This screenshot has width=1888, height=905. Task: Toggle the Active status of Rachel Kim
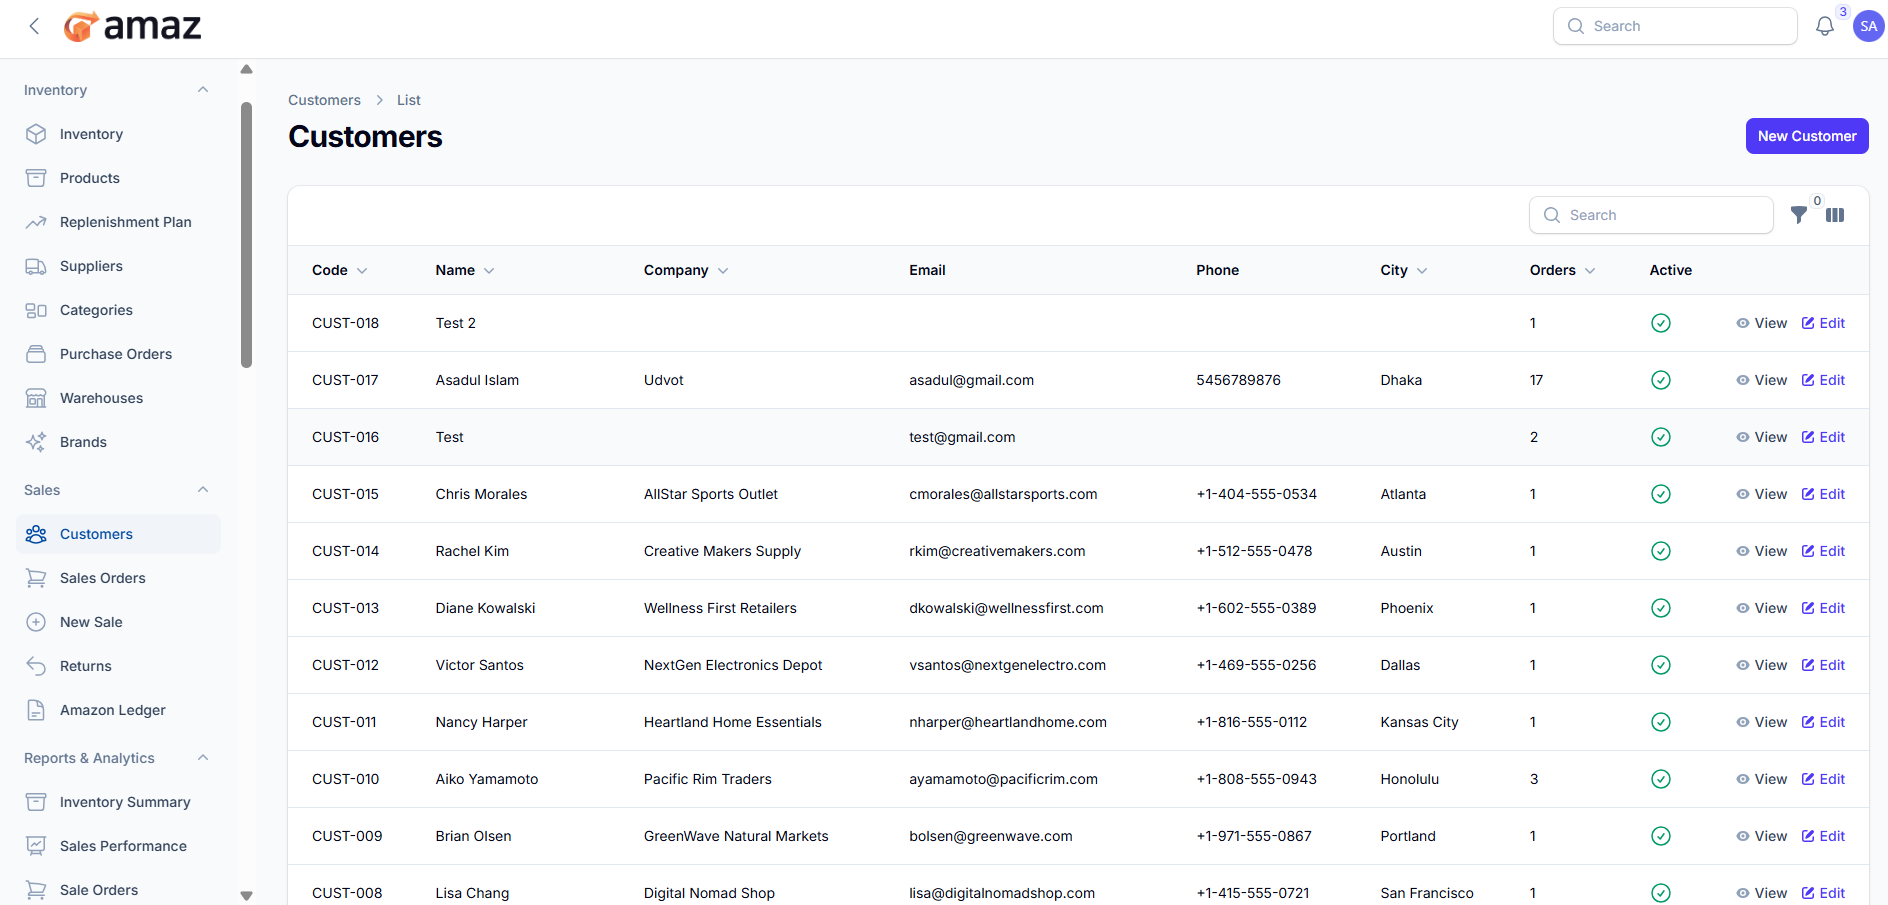point(1661,551)
